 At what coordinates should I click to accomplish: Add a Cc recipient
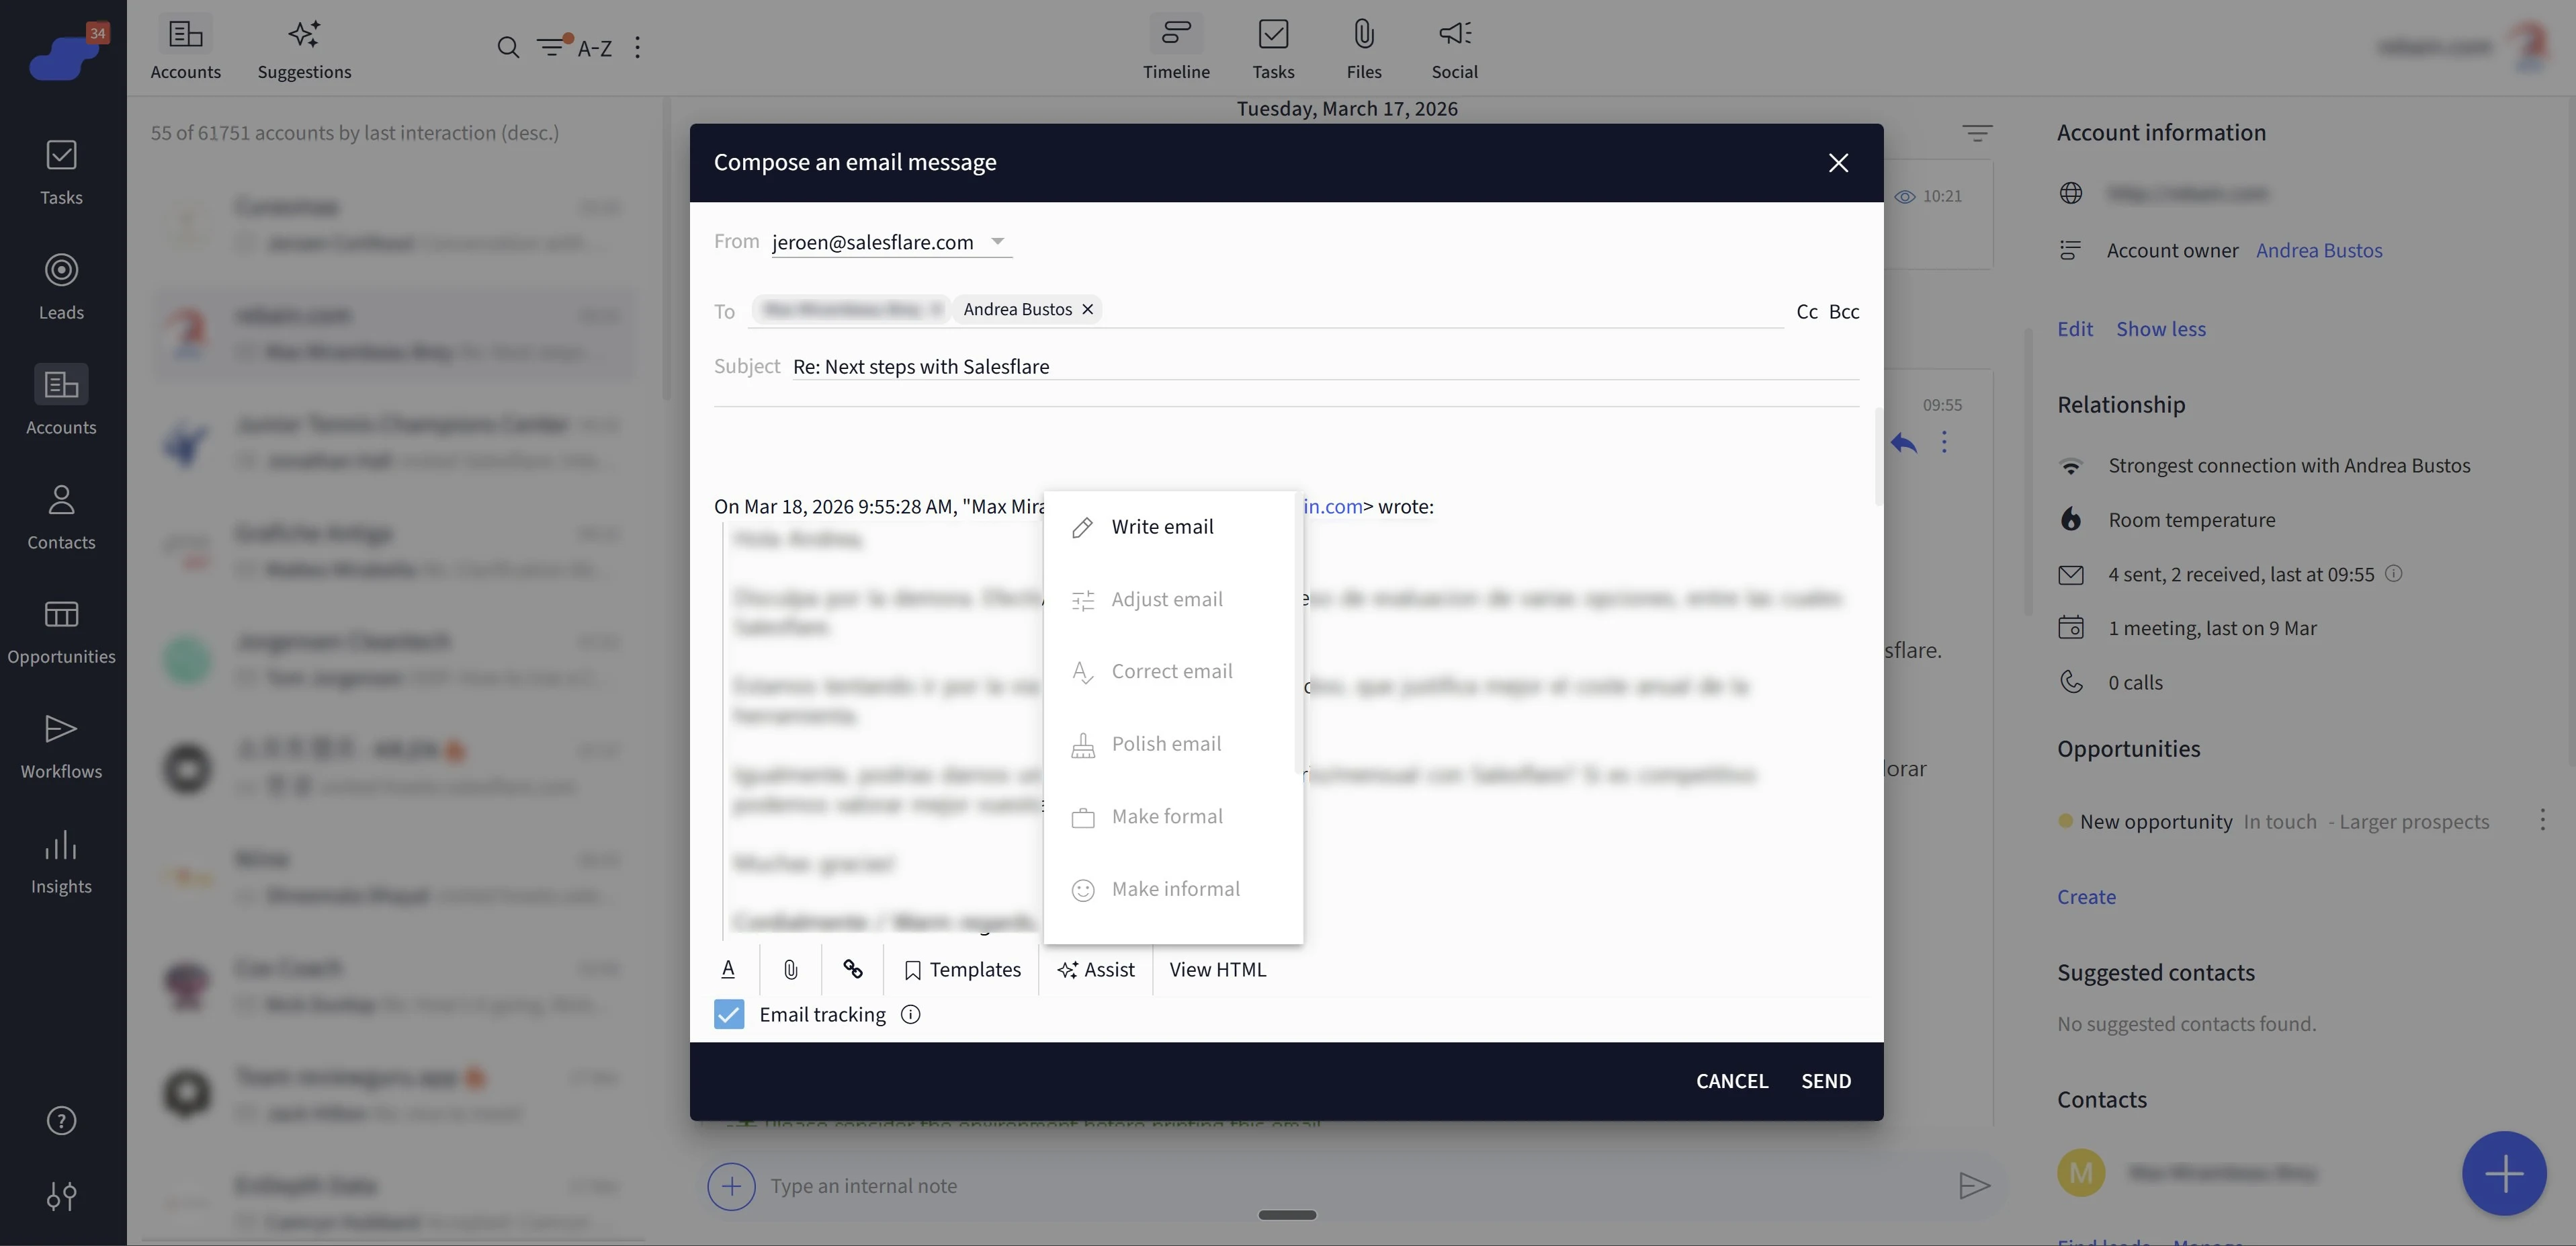point(1806,311)
